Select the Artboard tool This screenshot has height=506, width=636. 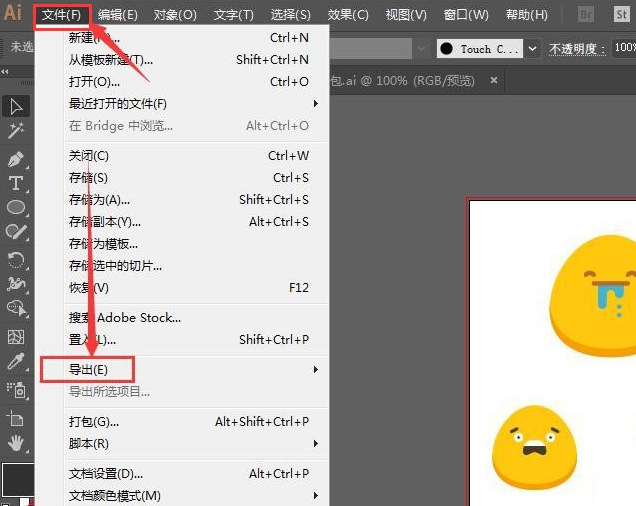click(x=16, y=419)
